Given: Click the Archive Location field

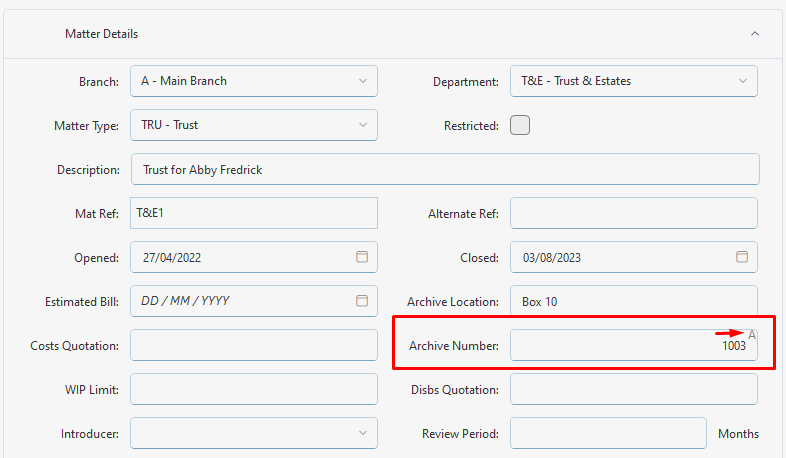Looking at the screenshot, I should click(634, 301).
